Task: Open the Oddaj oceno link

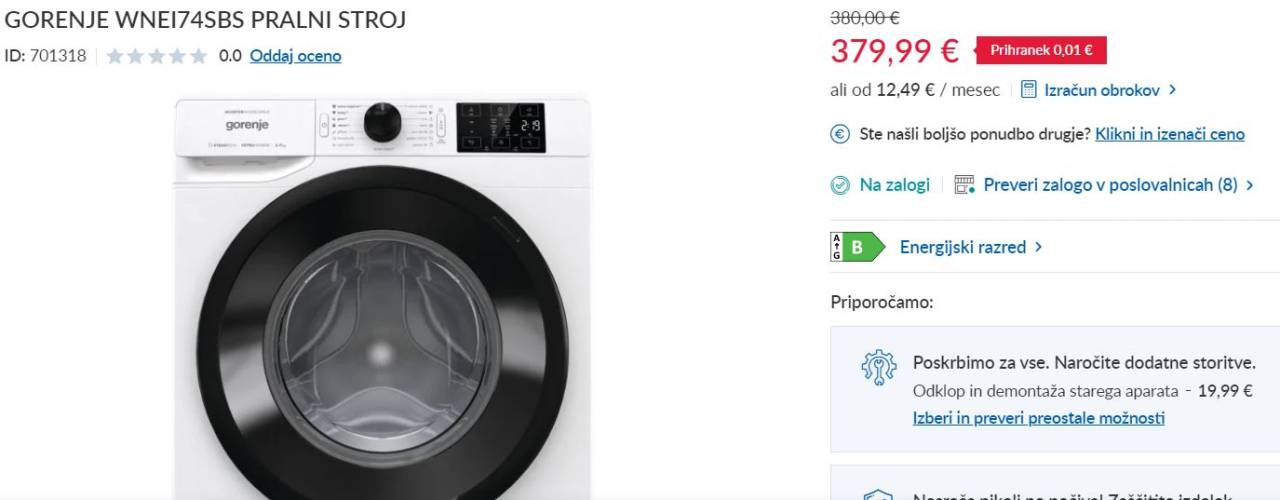Action: tap(295, 56)
